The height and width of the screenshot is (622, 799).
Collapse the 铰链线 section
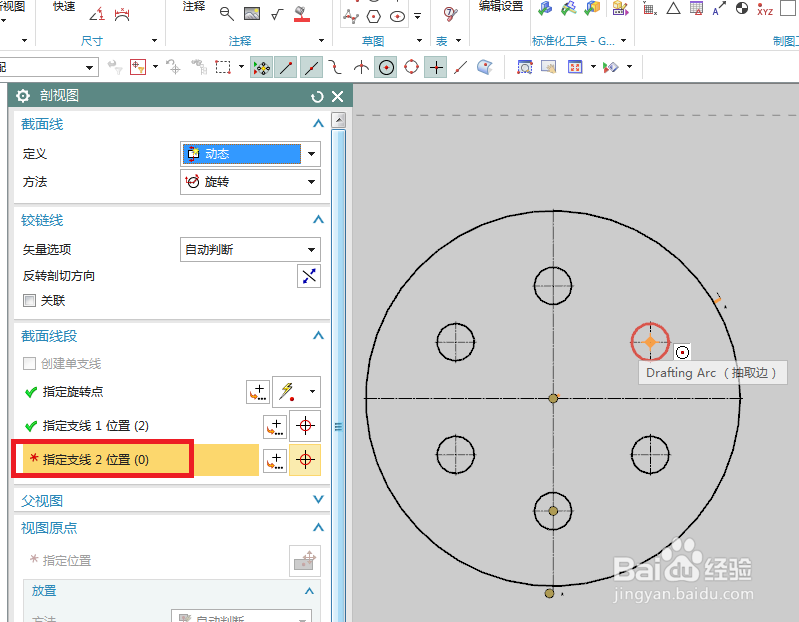[x=318, y=220]
